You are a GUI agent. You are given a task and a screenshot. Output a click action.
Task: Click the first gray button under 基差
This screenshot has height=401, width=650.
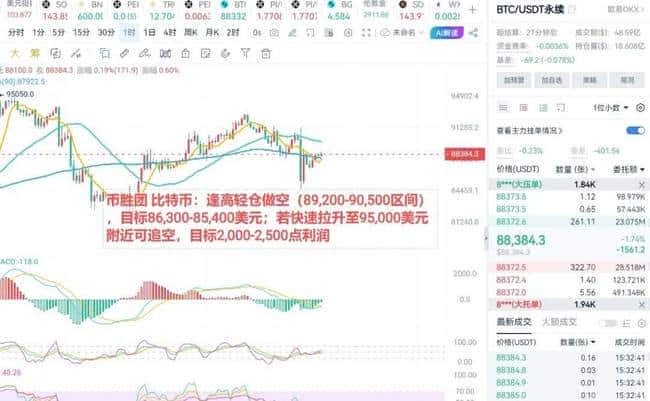pyautogui.click(x=514, y=80)
